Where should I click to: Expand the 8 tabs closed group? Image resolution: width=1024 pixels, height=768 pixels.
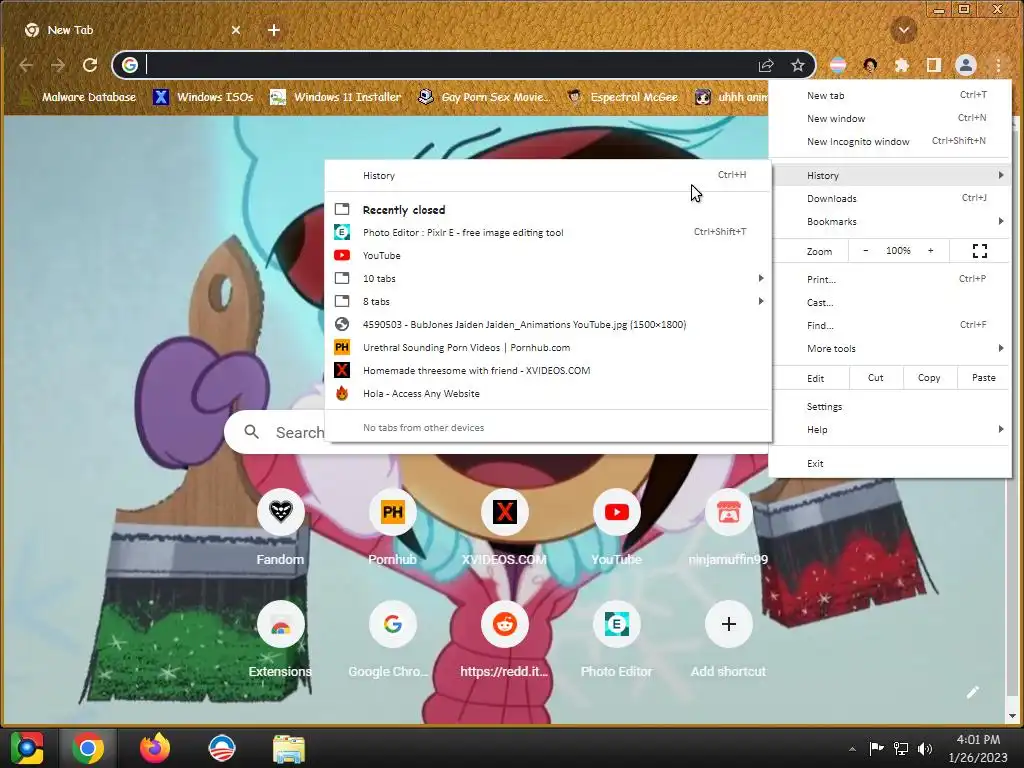tap(548, 301)
